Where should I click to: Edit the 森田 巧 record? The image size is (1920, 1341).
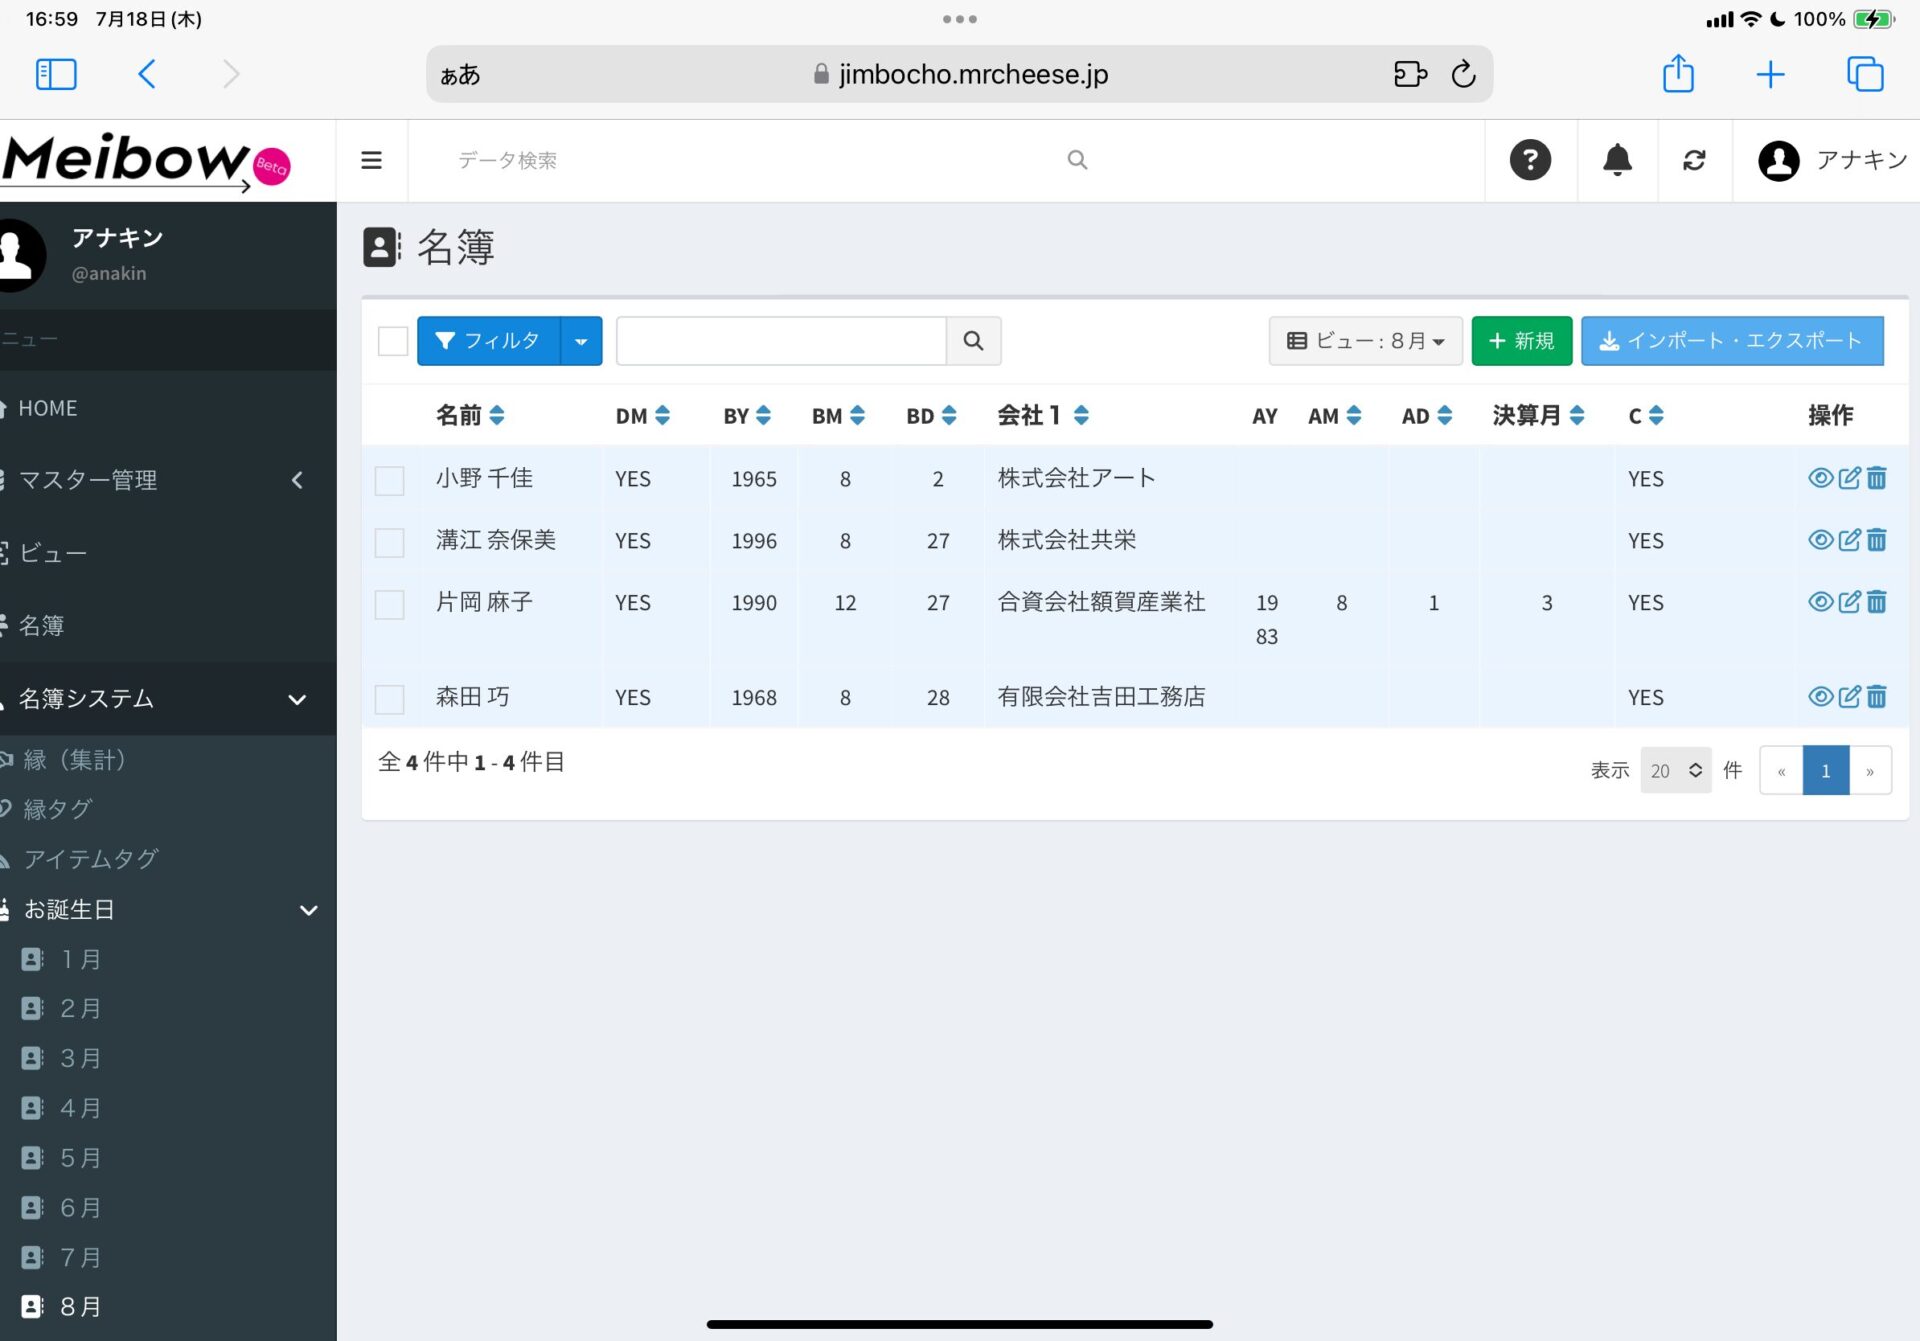tap(1850, 697)
